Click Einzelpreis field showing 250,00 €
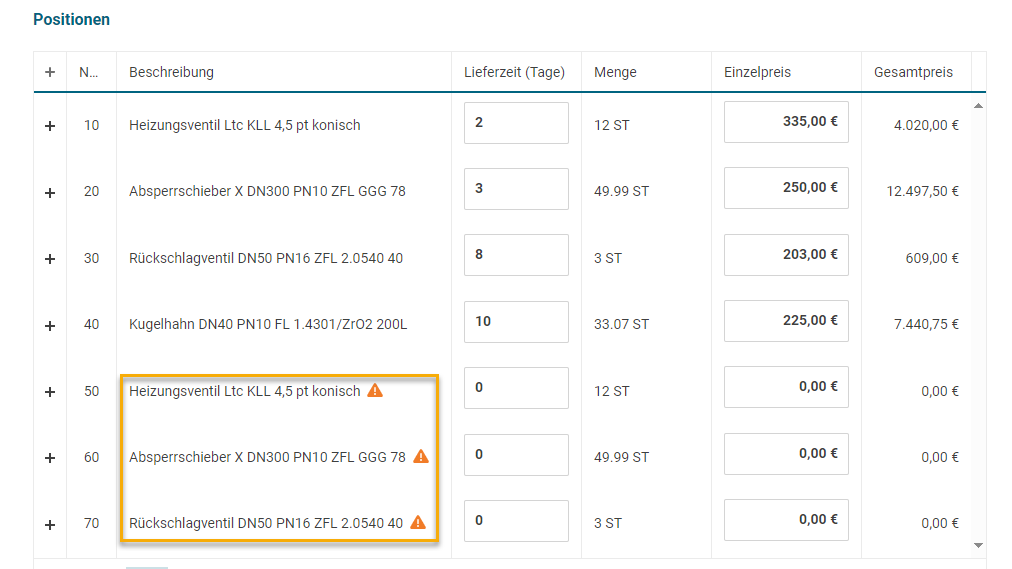 pyautogui.click(x=786, y=188)
